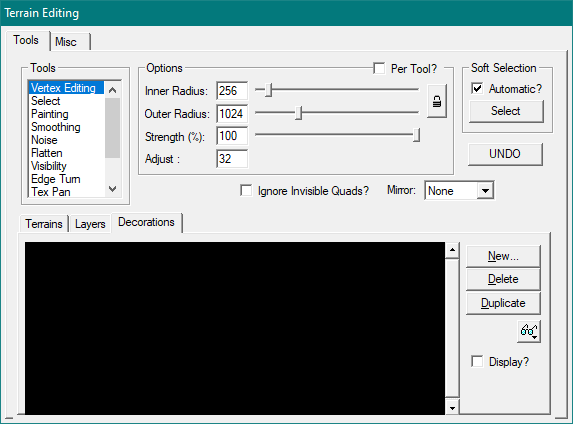Click decorations list scroll down arrow
Screen dimensions: 573x424
click(452, 408)
